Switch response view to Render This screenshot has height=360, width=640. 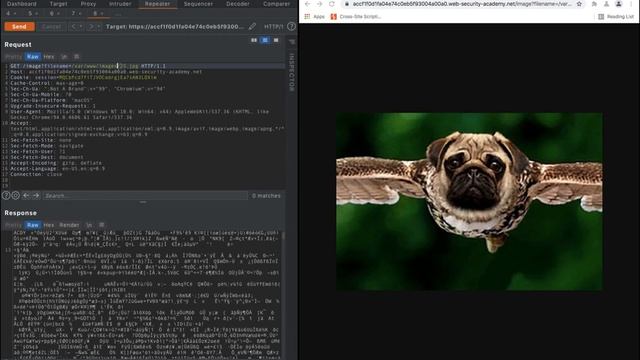pyautogui.click(x=69, y=225)
